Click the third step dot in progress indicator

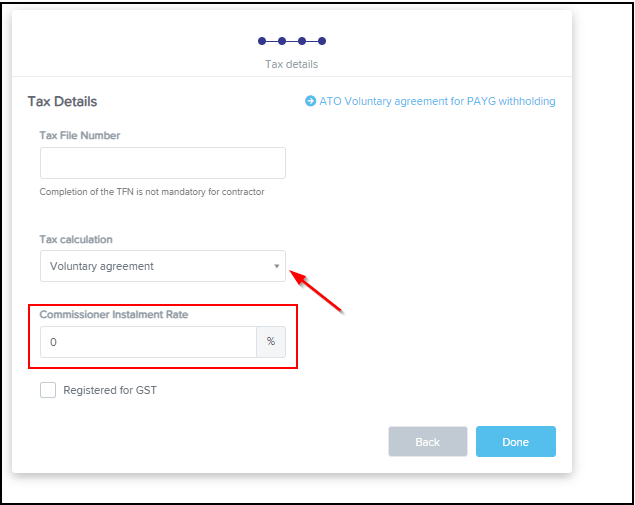tap(302, 41)
